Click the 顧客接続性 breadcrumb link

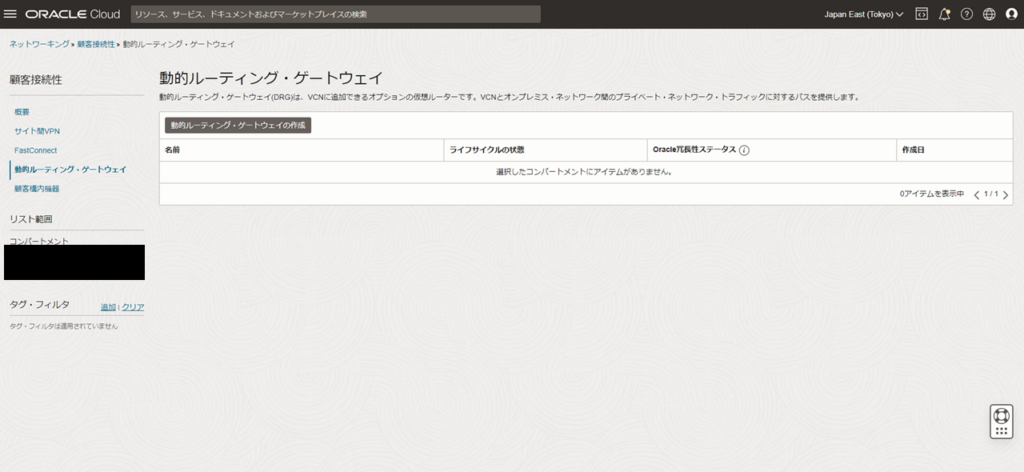[x=95, y=44]
